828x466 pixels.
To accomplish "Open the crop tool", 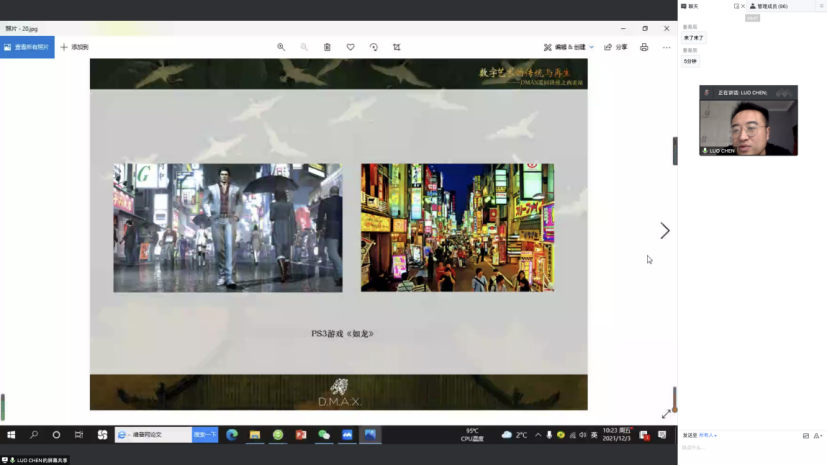I will 397,47.
